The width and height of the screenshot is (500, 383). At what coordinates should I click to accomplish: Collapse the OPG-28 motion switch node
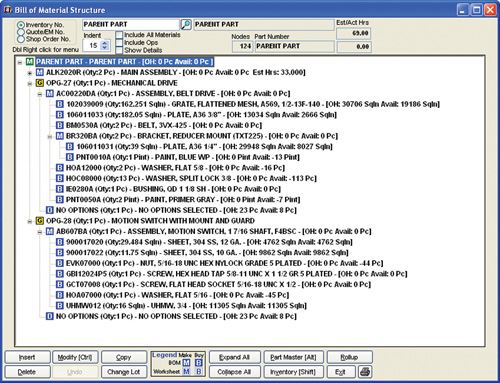[30, 221]
